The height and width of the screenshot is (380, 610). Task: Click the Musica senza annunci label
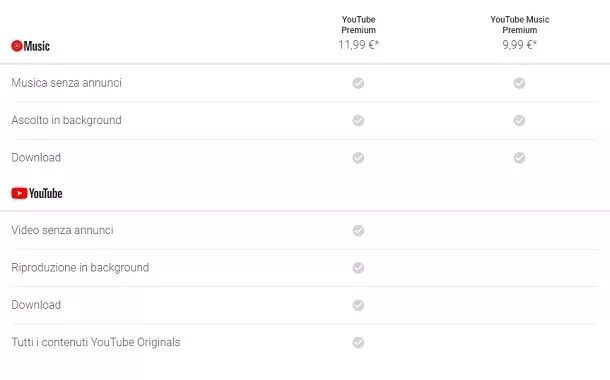point(67,82)
